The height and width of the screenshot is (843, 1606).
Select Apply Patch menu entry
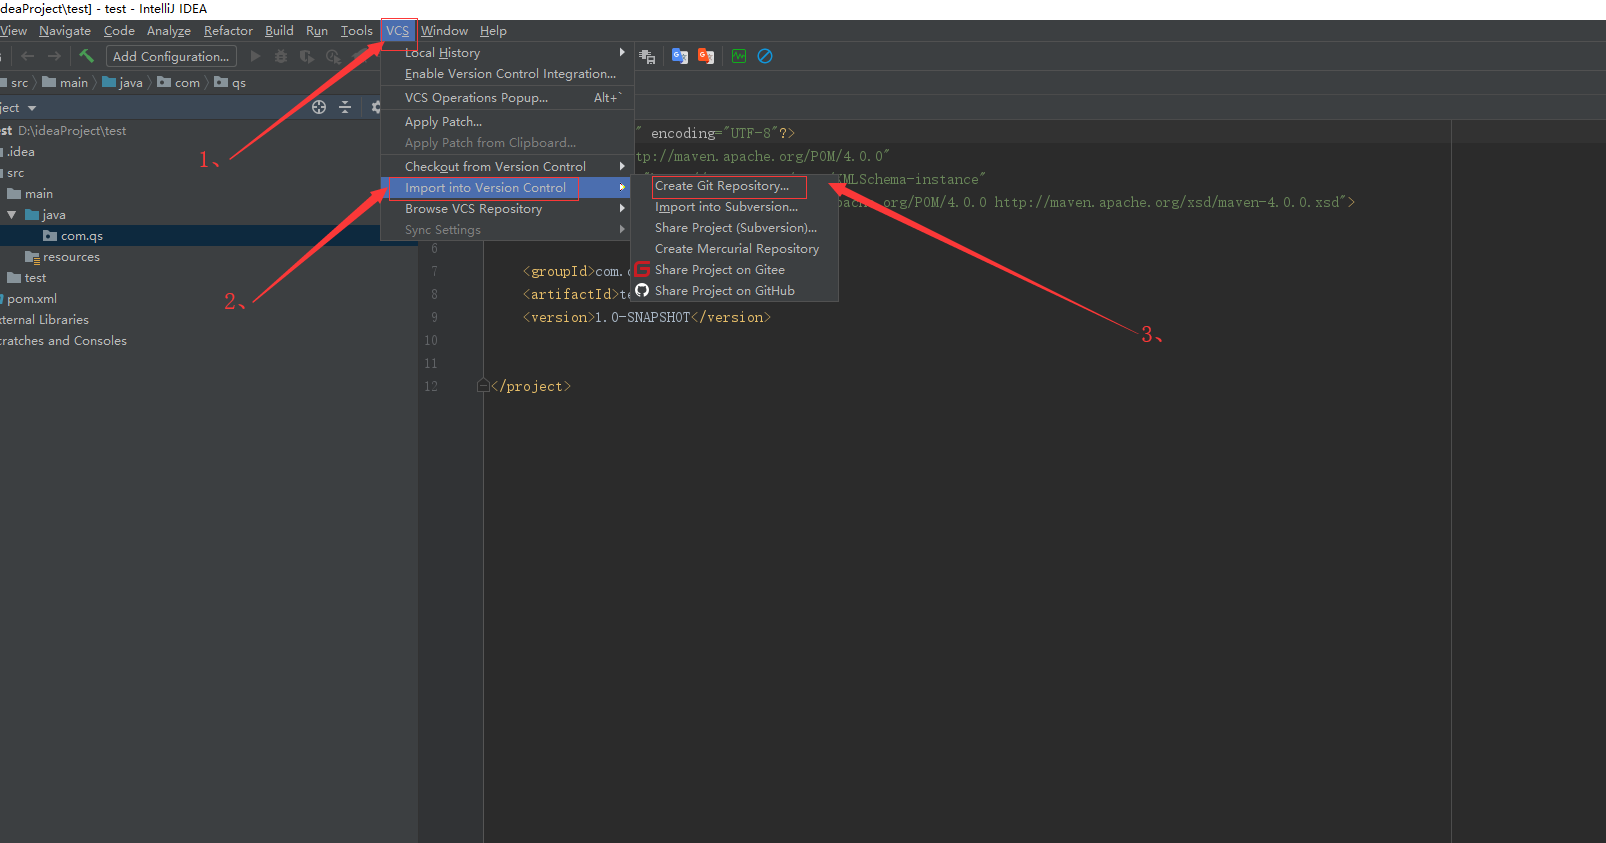click(x=507, y=121)
